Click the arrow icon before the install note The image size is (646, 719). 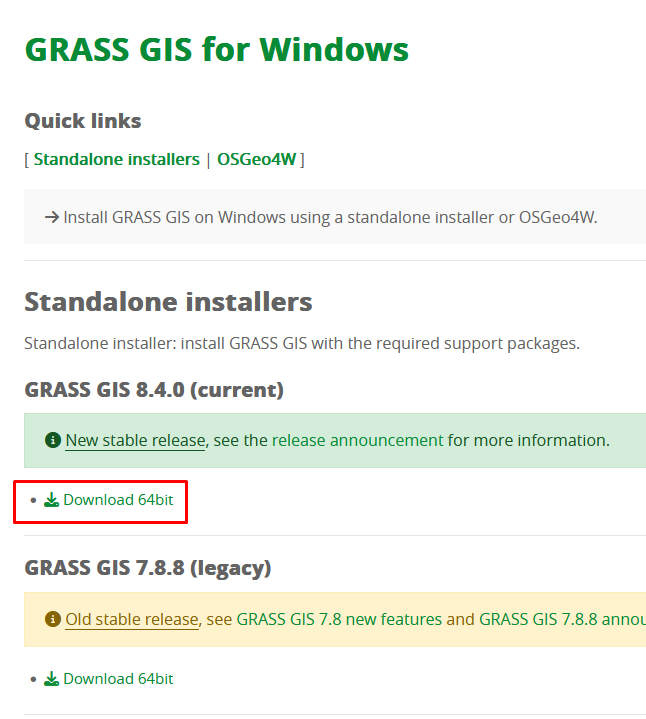click(x=52, y=217)
